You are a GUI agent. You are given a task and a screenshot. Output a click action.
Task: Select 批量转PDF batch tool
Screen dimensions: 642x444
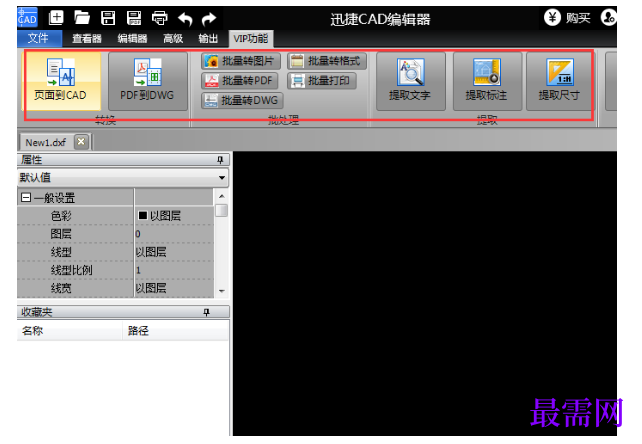coord(240,81)
